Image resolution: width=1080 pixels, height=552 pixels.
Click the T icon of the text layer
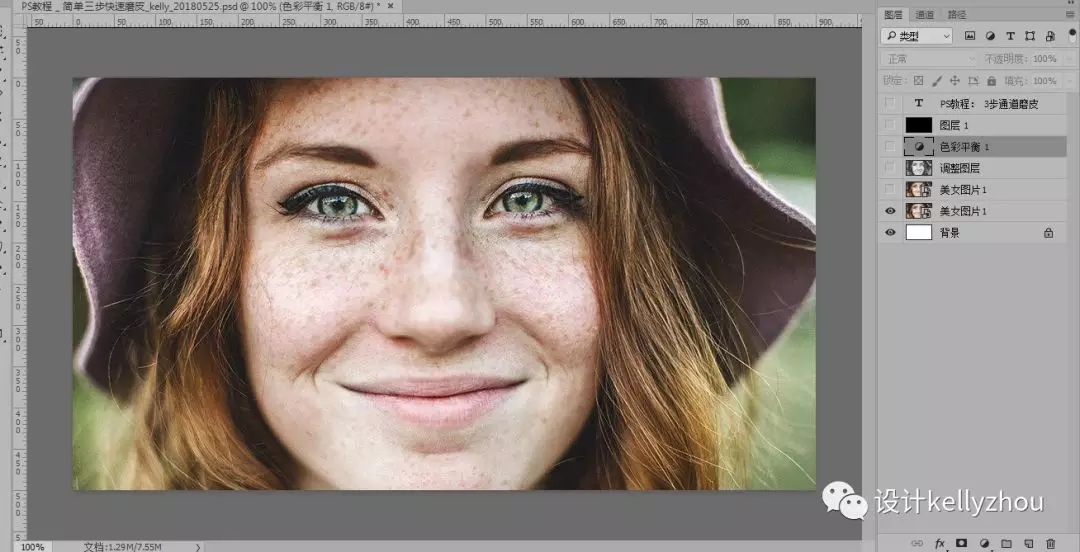[918, 103]
